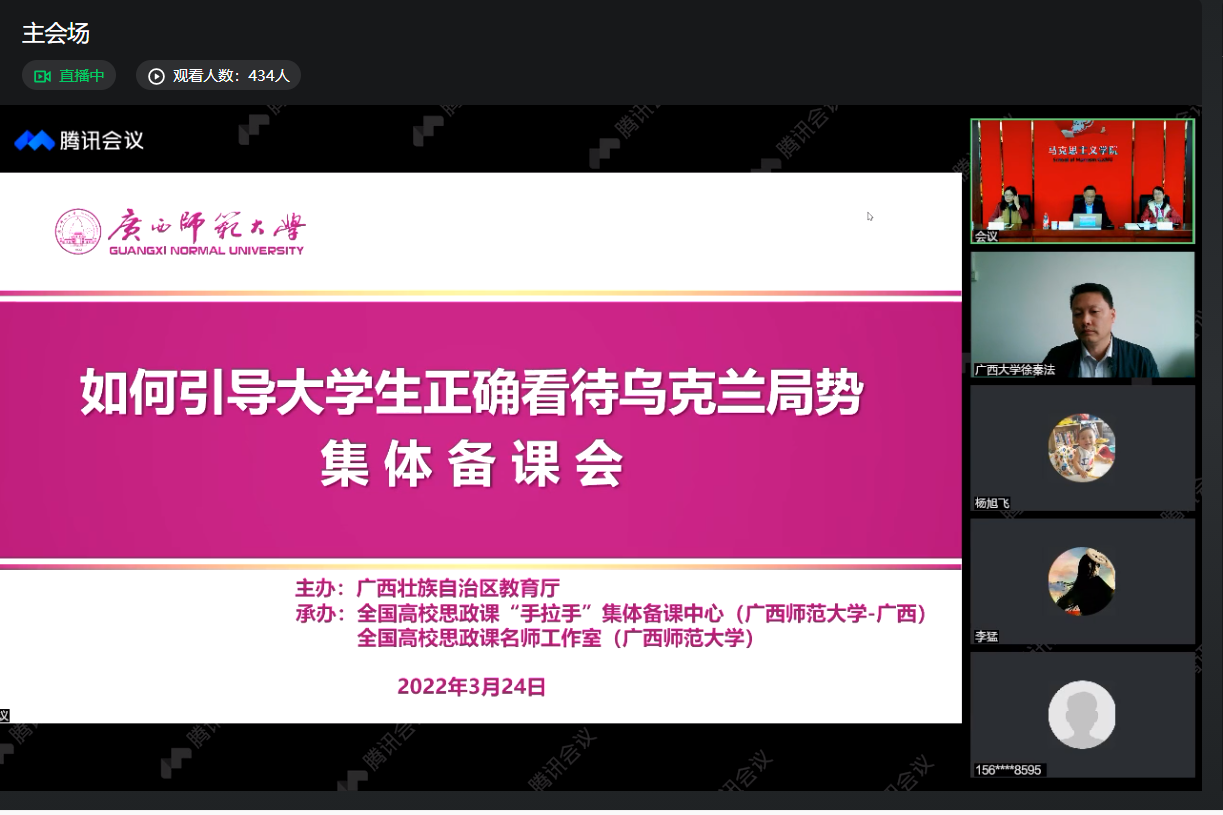1223x815 pixels.
Task: Click the camera icon in the 直播中 badge
Action: pos(42,76)
